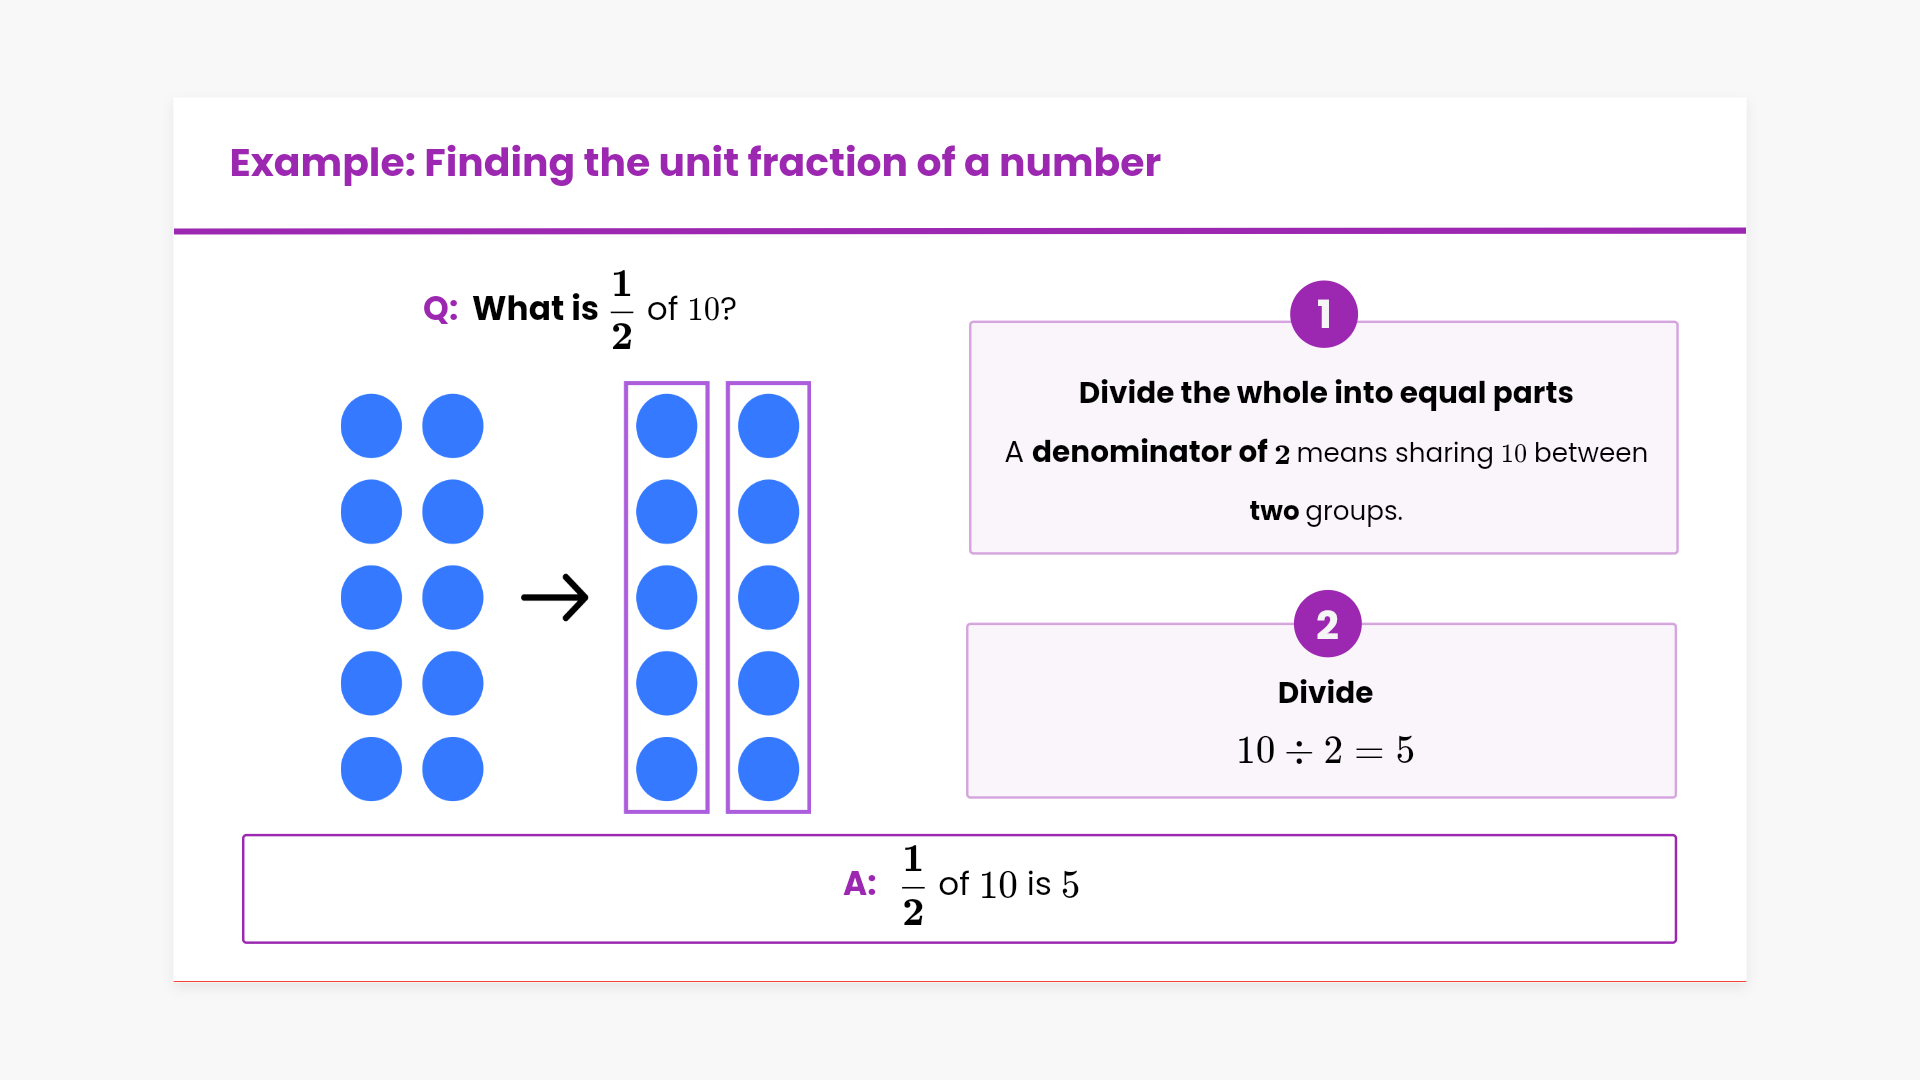Click the "Divide the whole into equal parts" heading
This screenshot has height=1080, width=1920.
tap(1325, 393)
